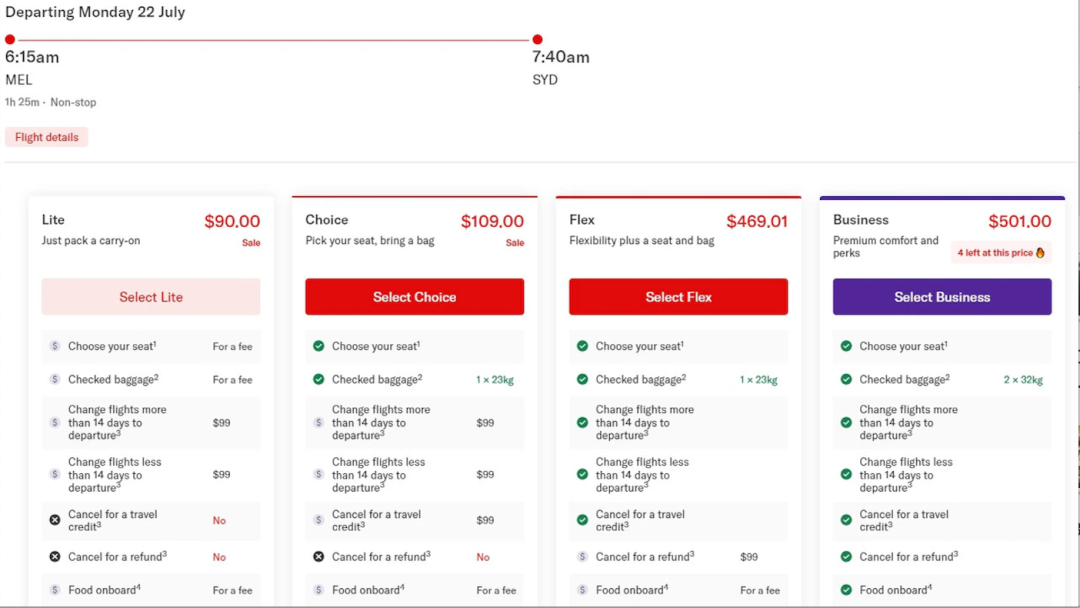
Task: Choose the Select Choice red button
Action: 414,297
